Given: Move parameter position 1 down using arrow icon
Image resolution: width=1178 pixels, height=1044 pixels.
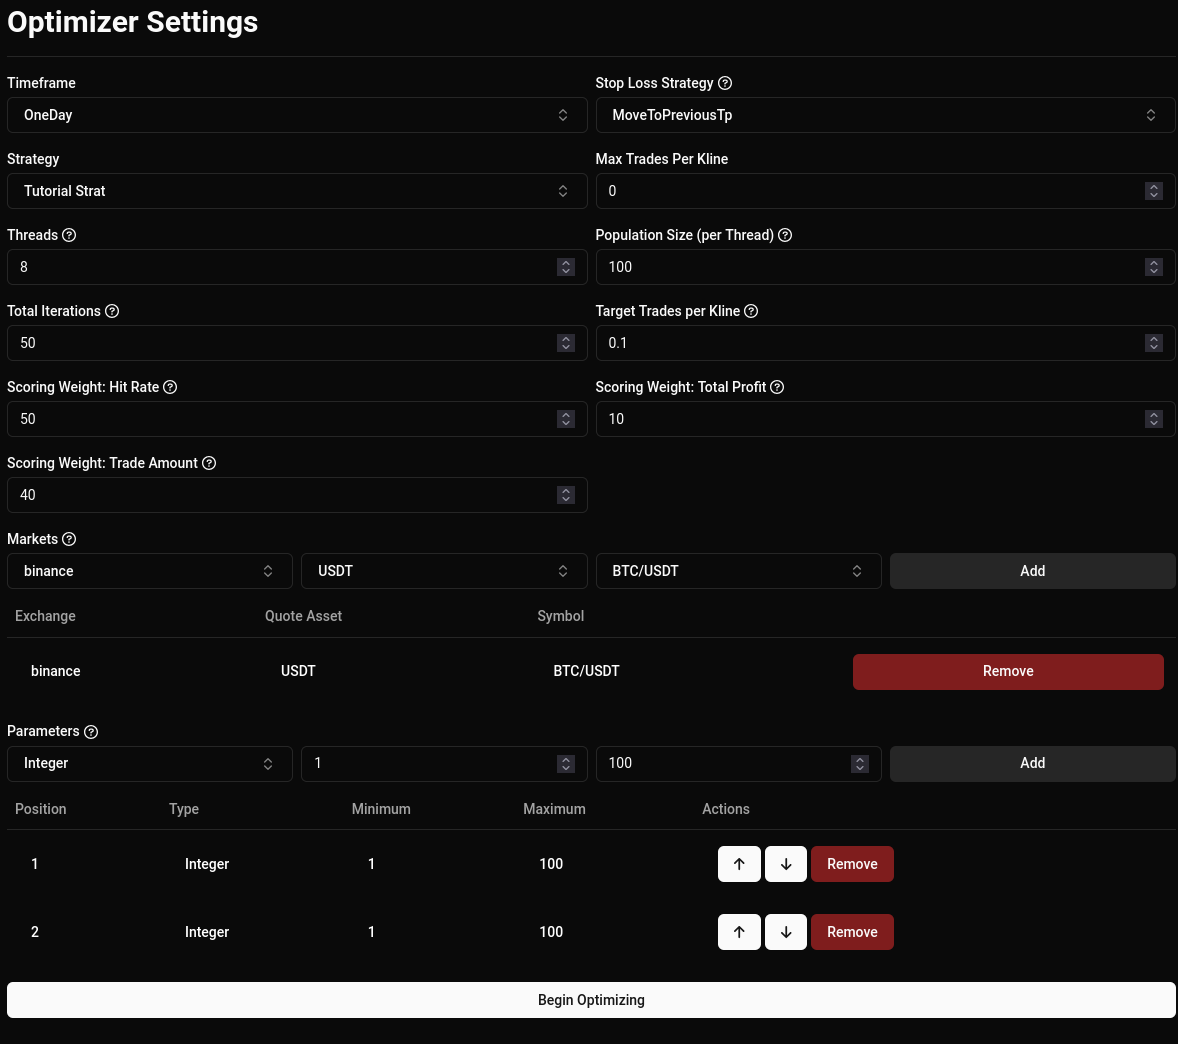Looking at the screenshot, I should coord(786,863).
